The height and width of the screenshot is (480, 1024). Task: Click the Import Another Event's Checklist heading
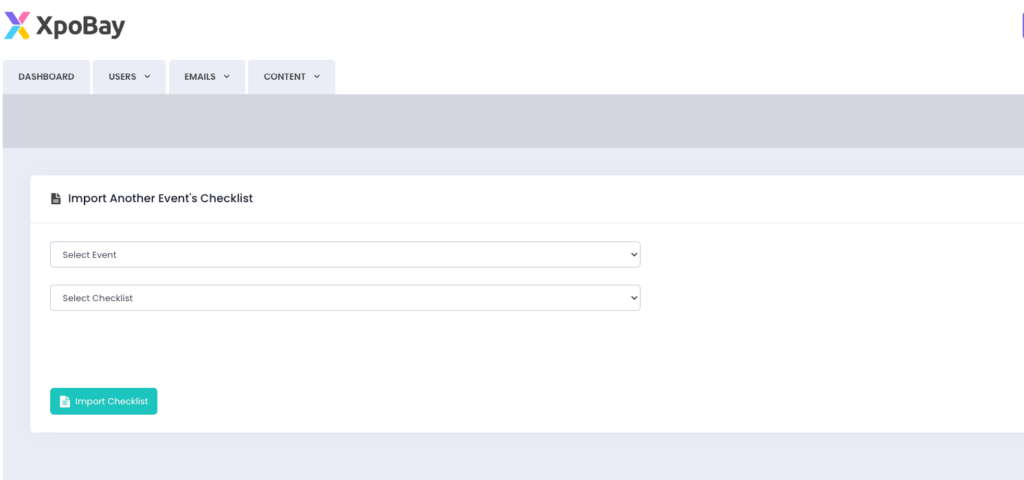click(x=160, y=199)
